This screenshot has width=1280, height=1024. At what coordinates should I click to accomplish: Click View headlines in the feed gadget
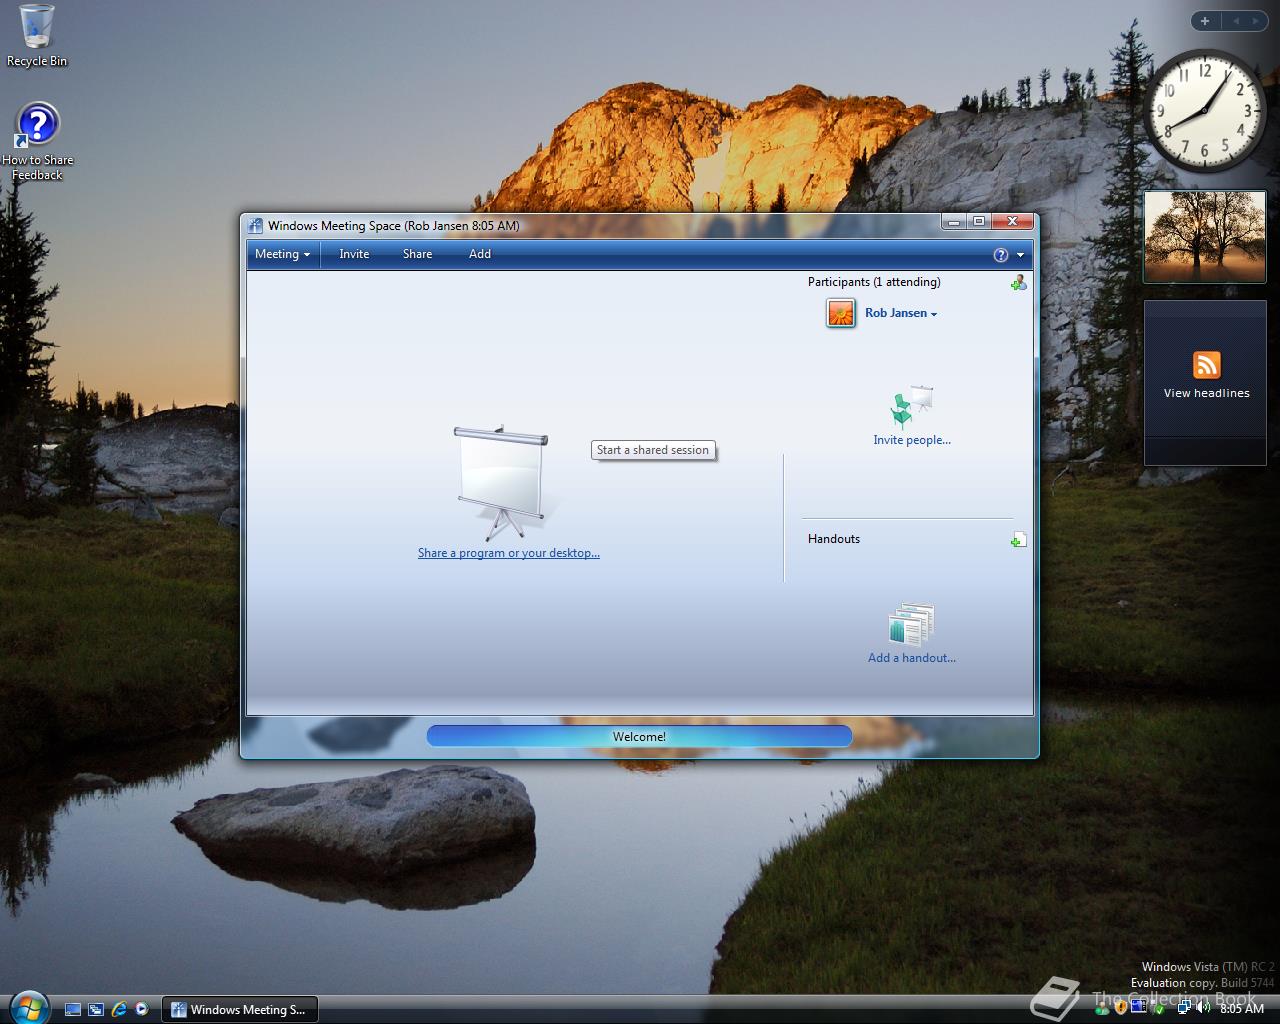[x=1206, y=393]
